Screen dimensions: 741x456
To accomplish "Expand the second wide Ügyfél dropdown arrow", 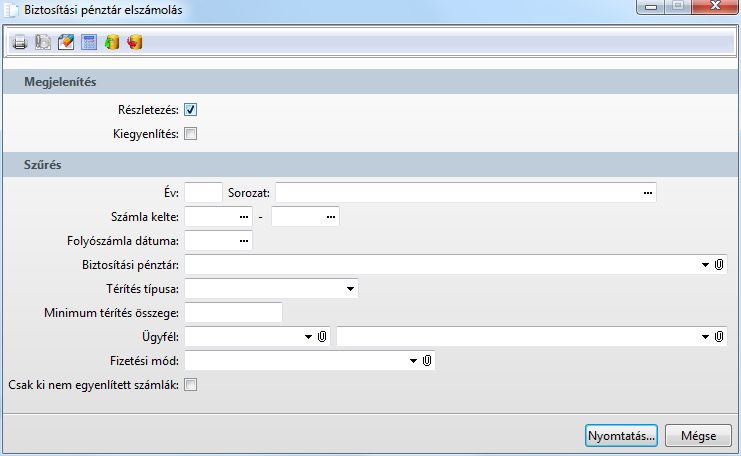I will 705,337.
